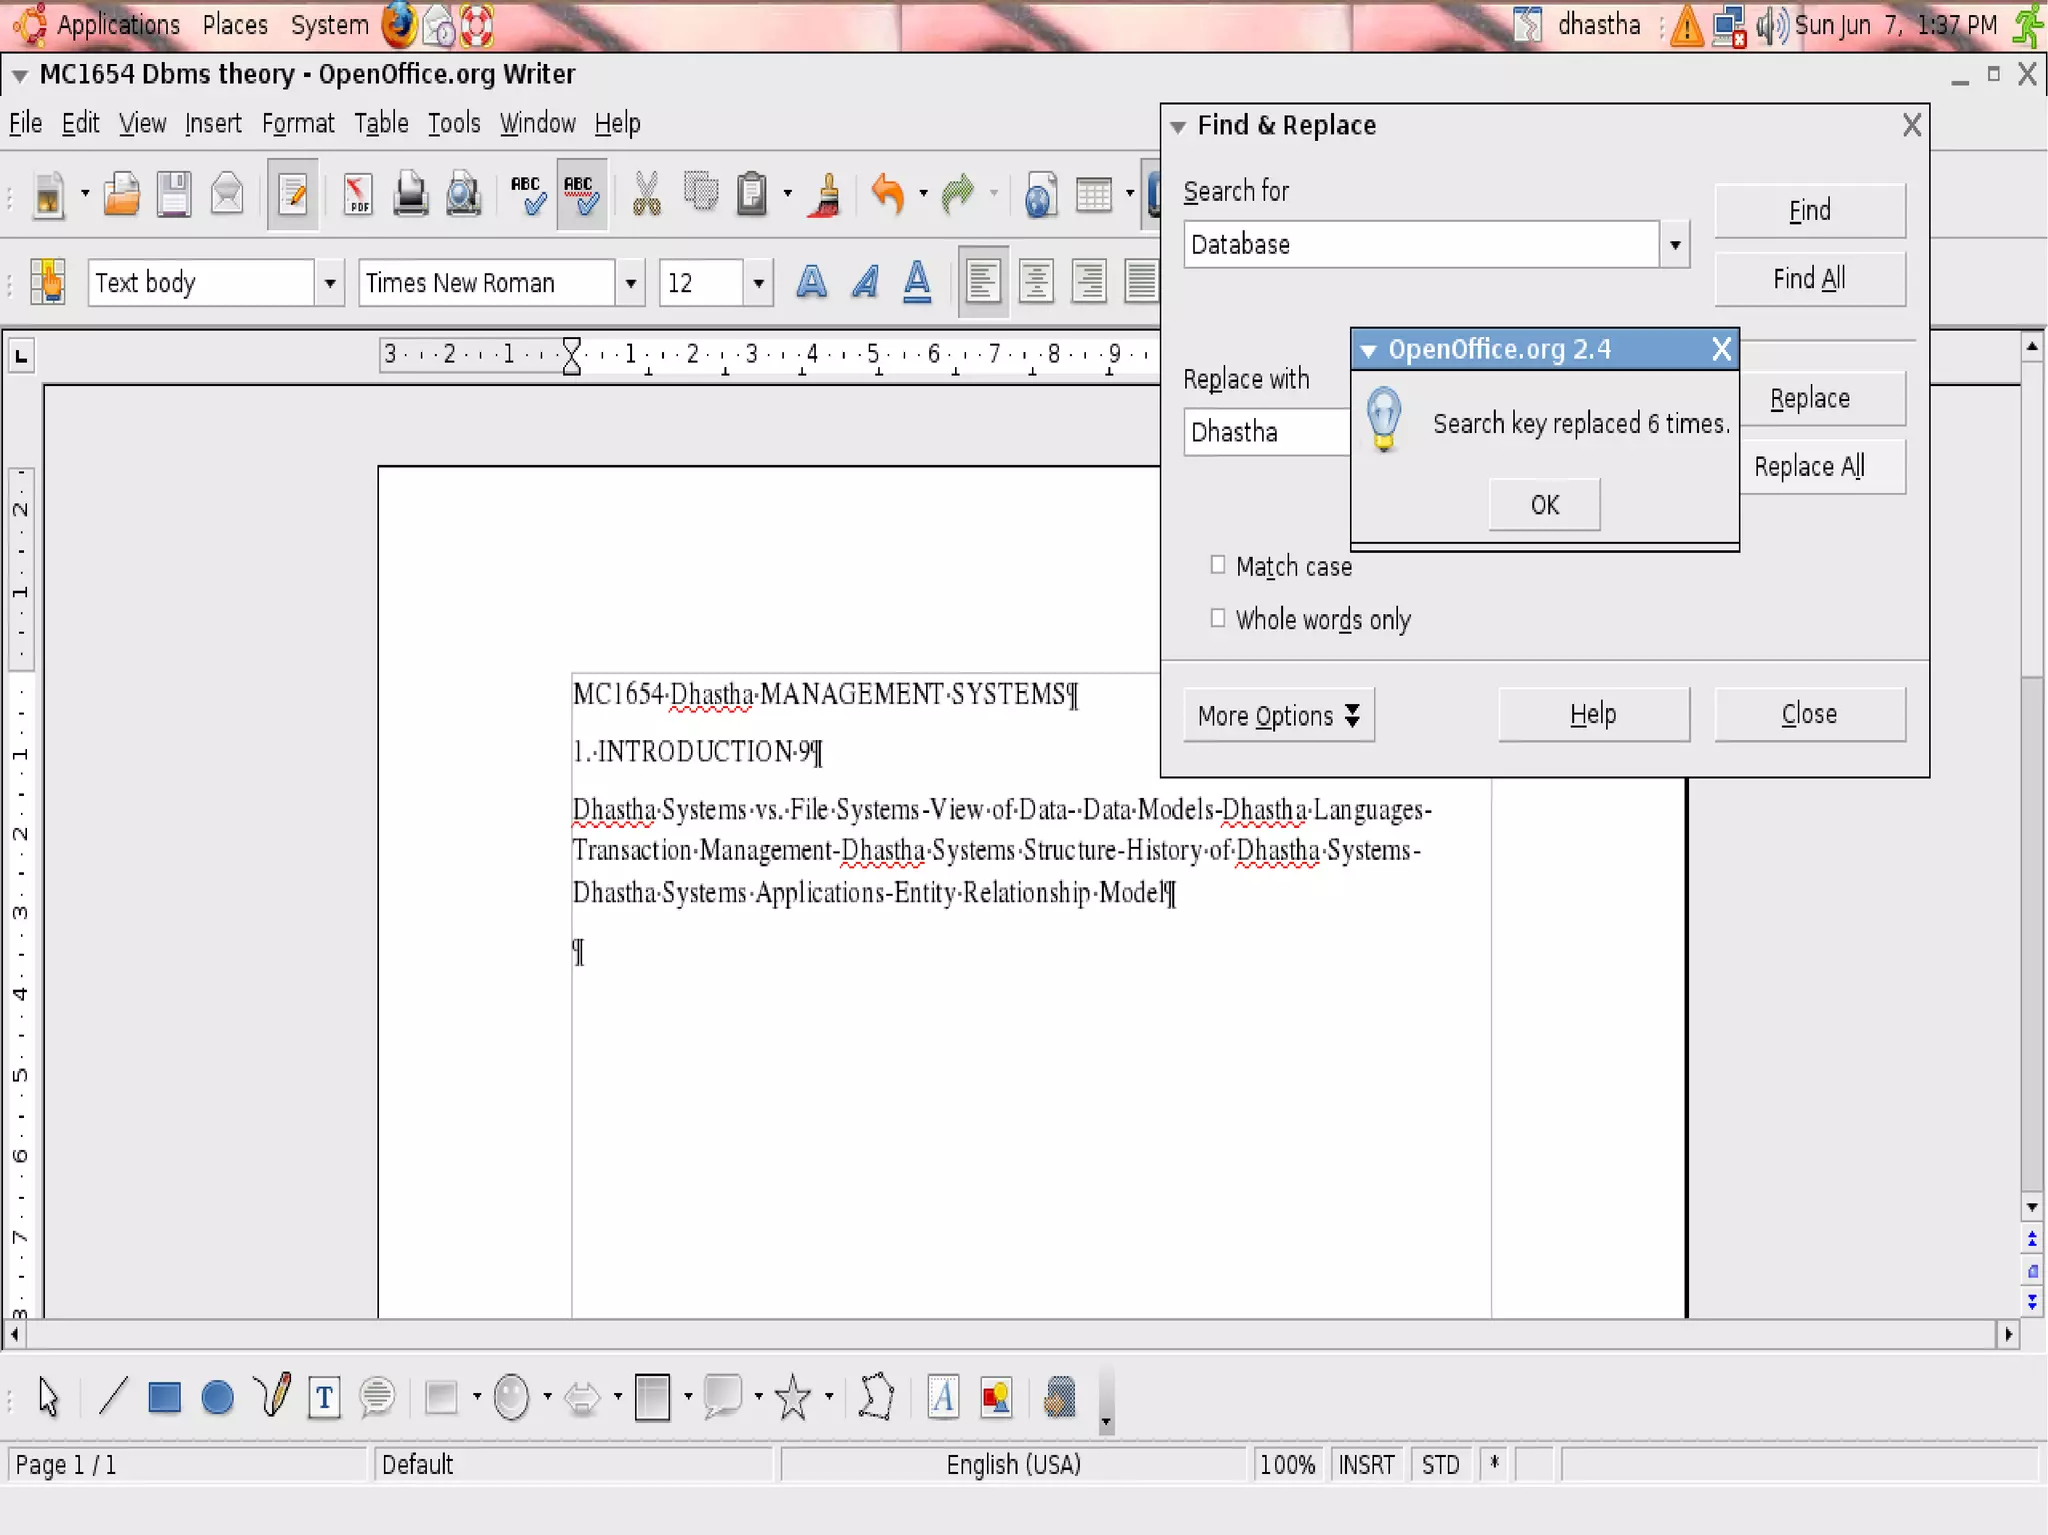Image resolution: width=2048 pixels, height=1535 pixels.
Task: Select the Rectangle drawing tool
Action: [164, 1397]
